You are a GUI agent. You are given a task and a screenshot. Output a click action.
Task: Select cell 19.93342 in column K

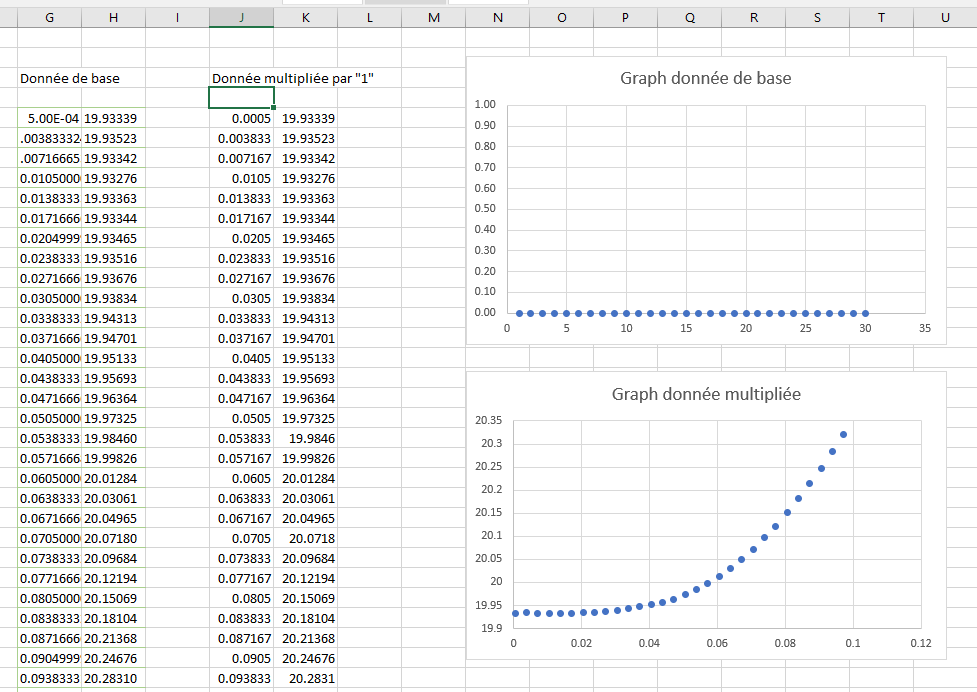pyautogui.click(x=306, y=158)
